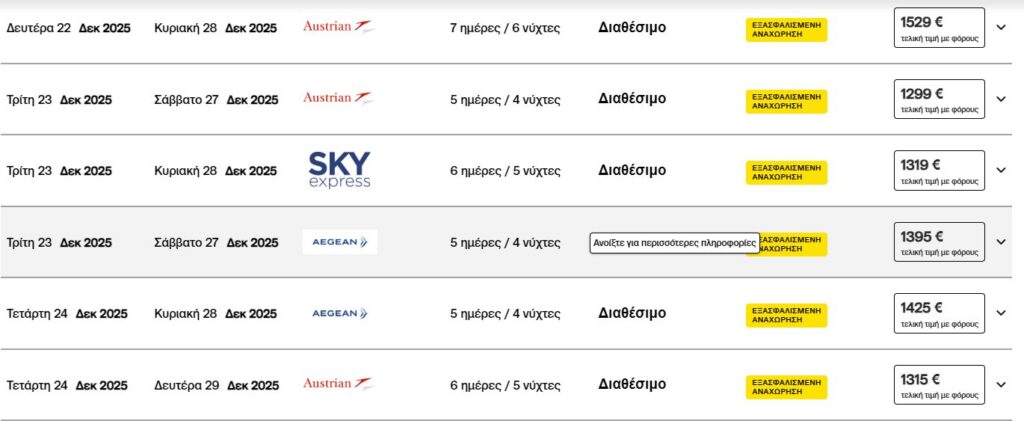
Task: Click the yellow guaranteed departure badge beside 1529 €
Action: (786, 29)
